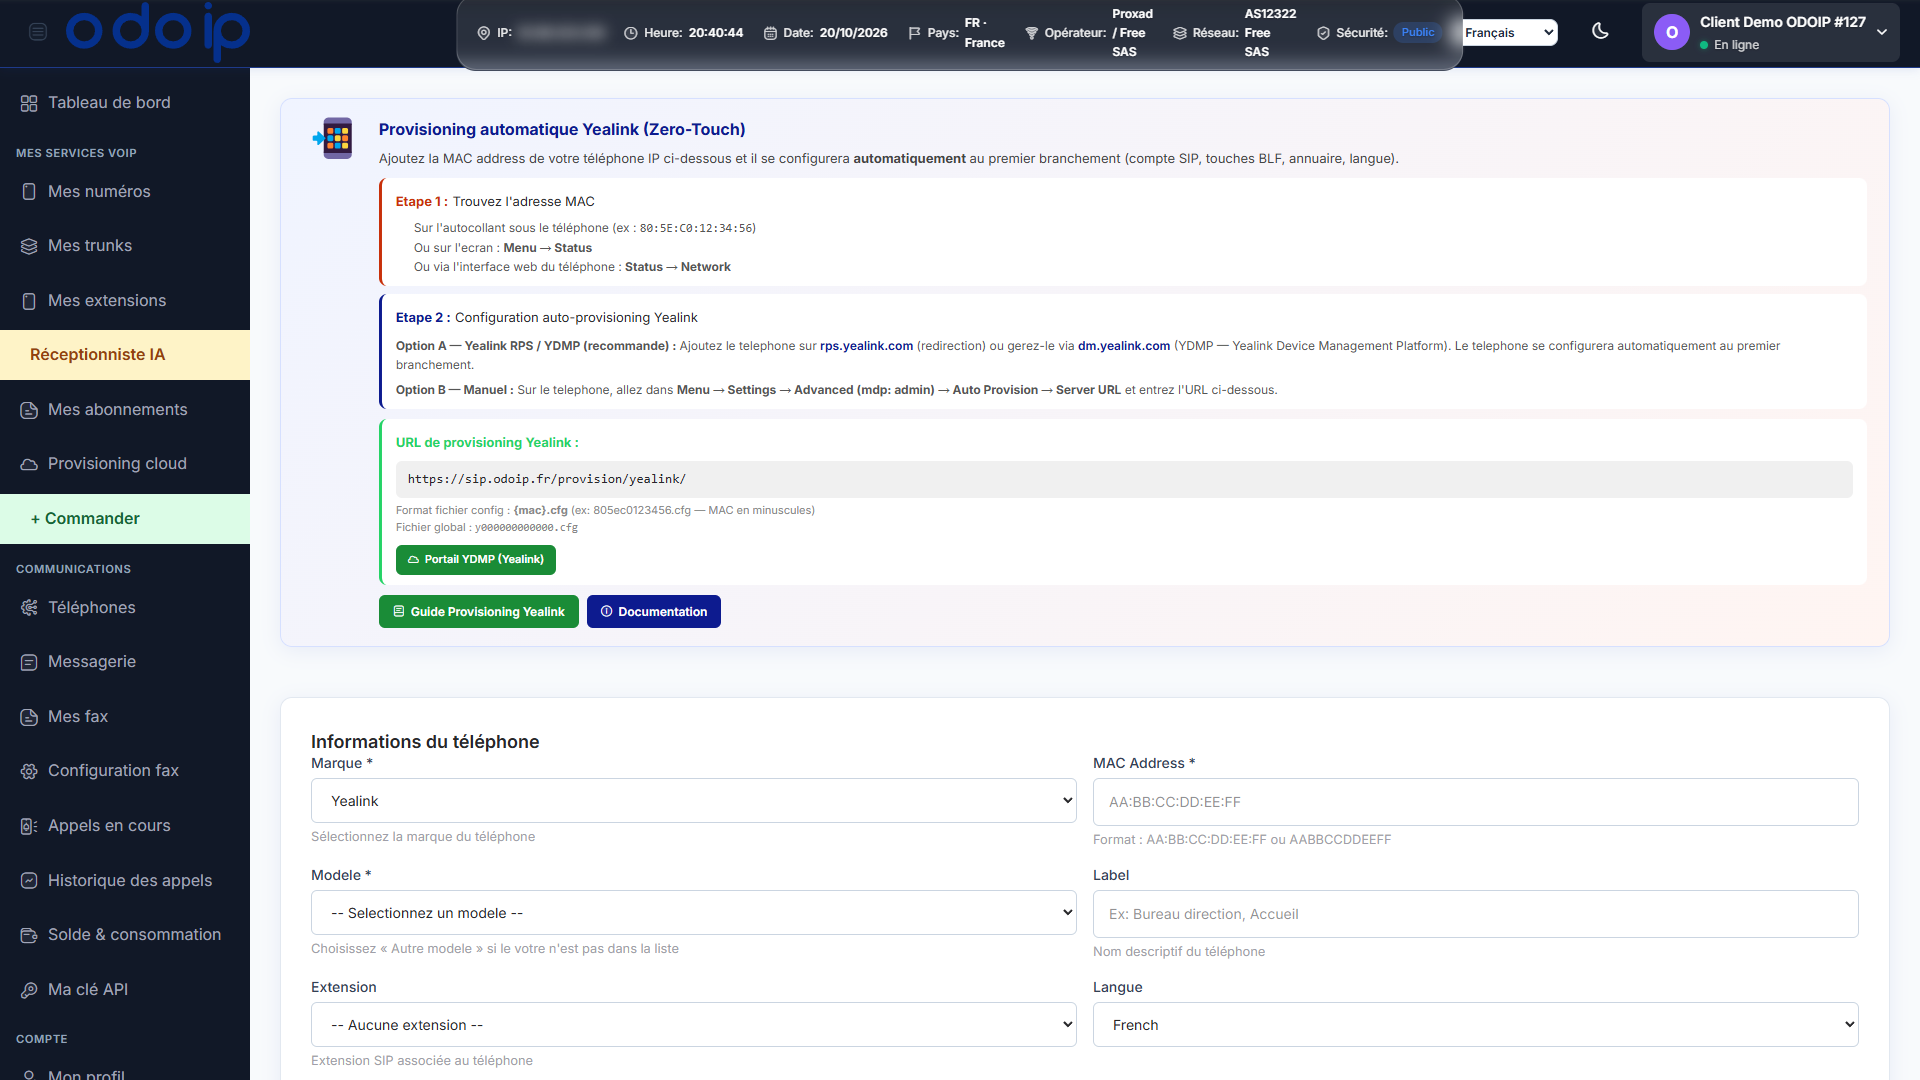Click the Portail YDMP (Yealink) button
The width and height of the screenshot is (1920, 1080).
(475, 560)
